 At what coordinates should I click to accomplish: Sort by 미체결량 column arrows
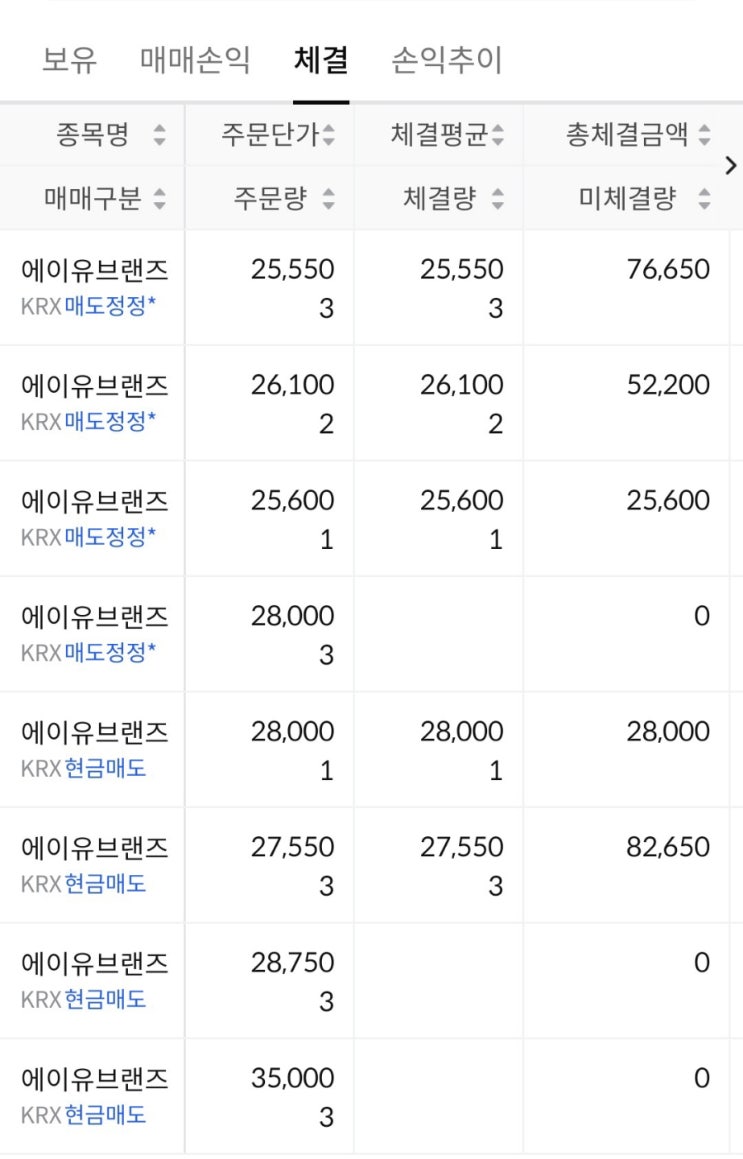[705, 199]
